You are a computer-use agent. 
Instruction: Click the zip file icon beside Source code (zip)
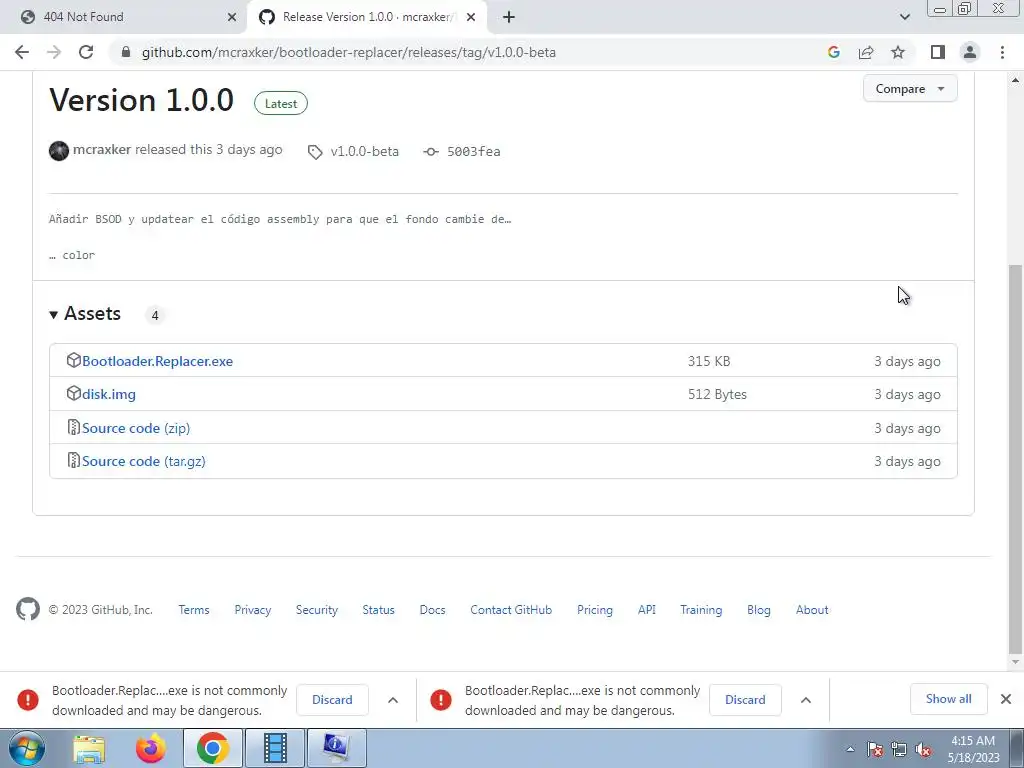73,427
